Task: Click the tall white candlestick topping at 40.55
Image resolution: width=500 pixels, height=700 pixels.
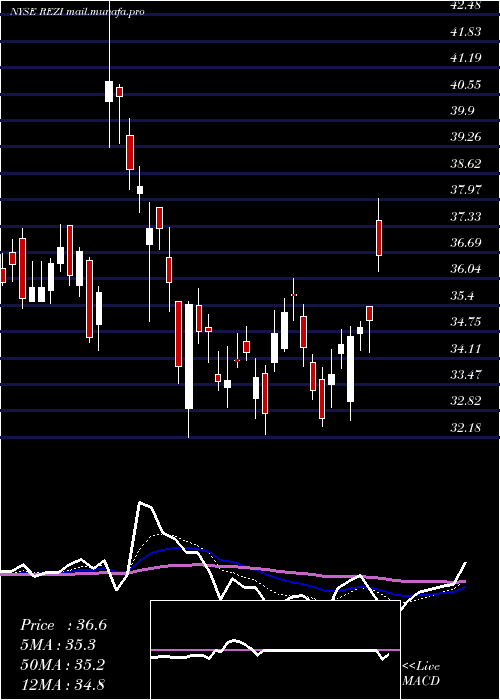Action: (109, 92)
